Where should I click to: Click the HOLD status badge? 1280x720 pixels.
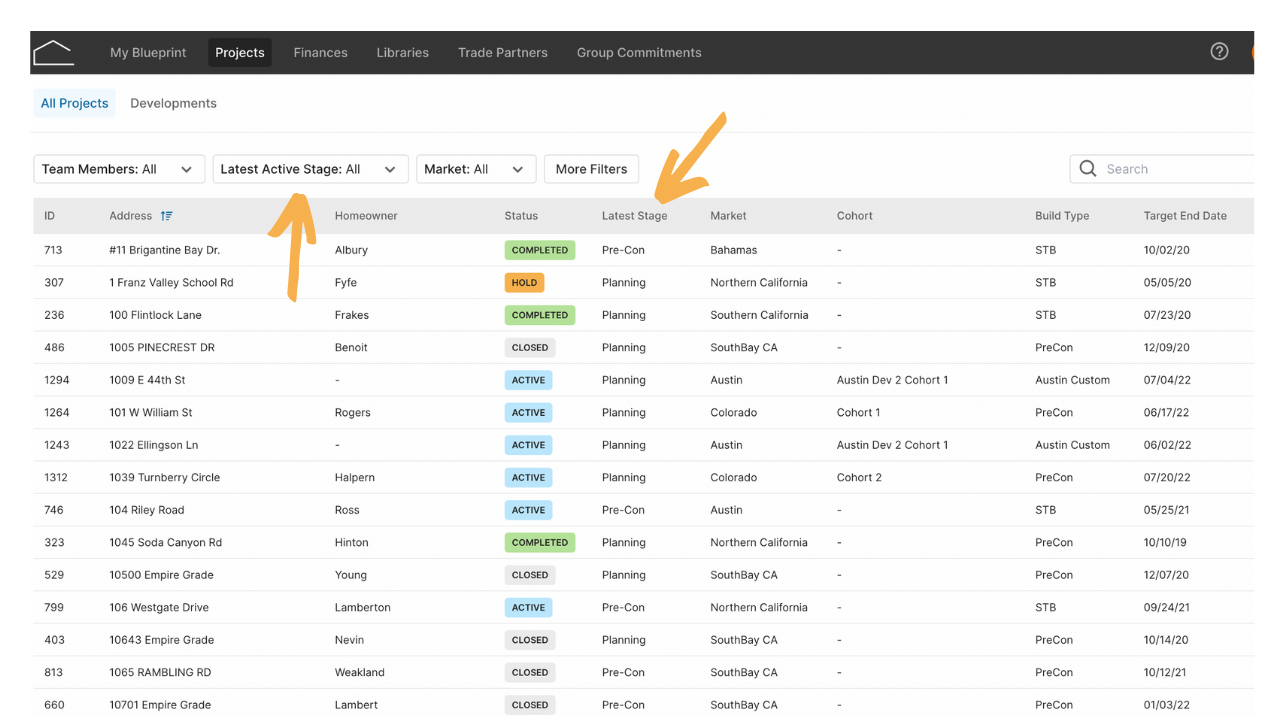point(524,283)
